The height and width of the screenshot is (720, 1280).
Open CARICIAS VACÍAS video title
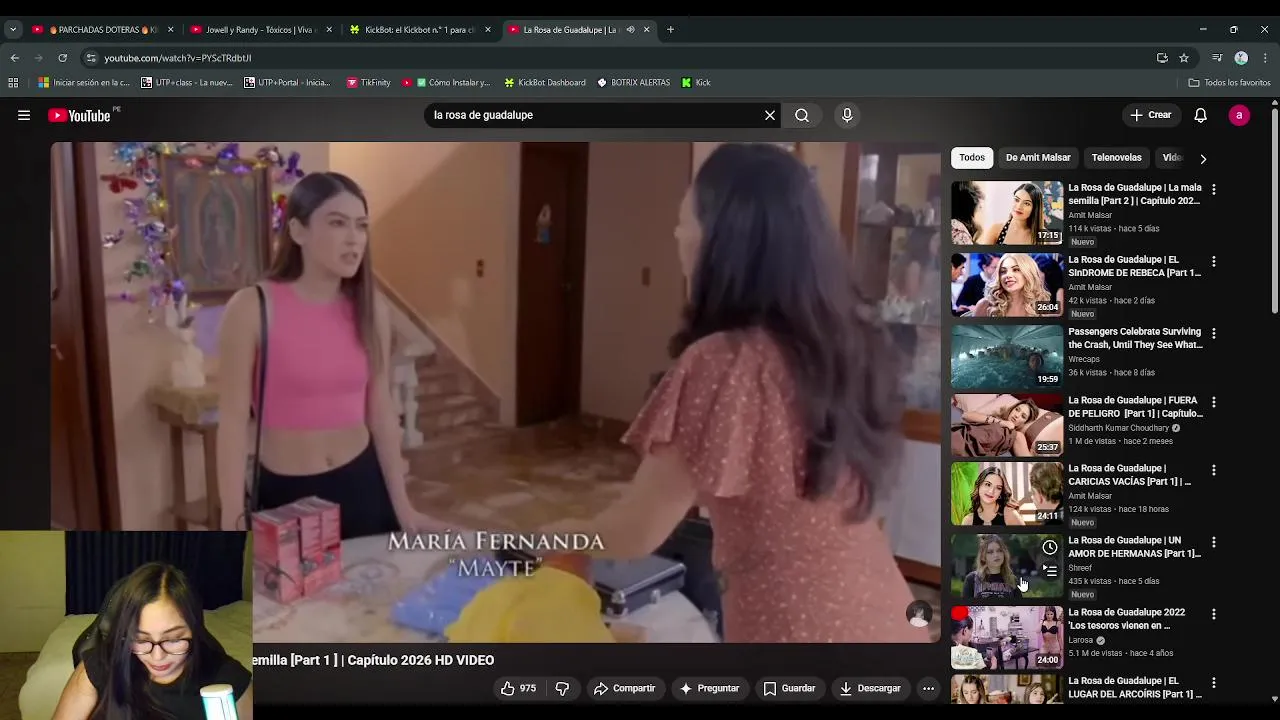(1130, 475)
